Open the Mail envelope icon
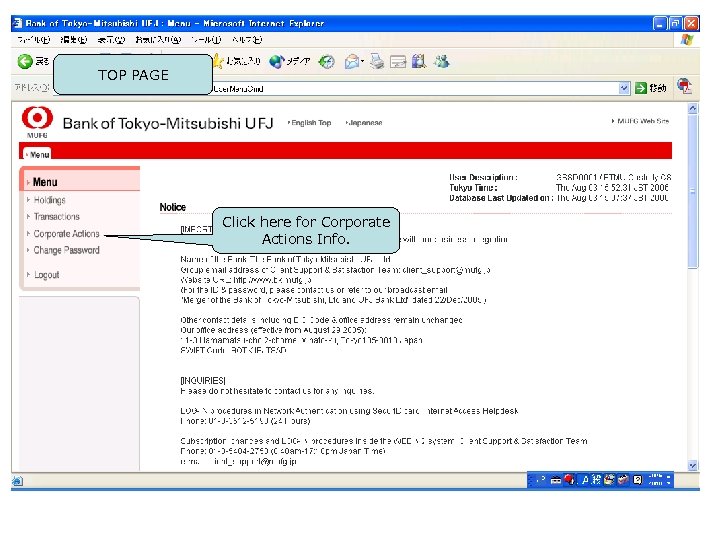 coord(352,62)
